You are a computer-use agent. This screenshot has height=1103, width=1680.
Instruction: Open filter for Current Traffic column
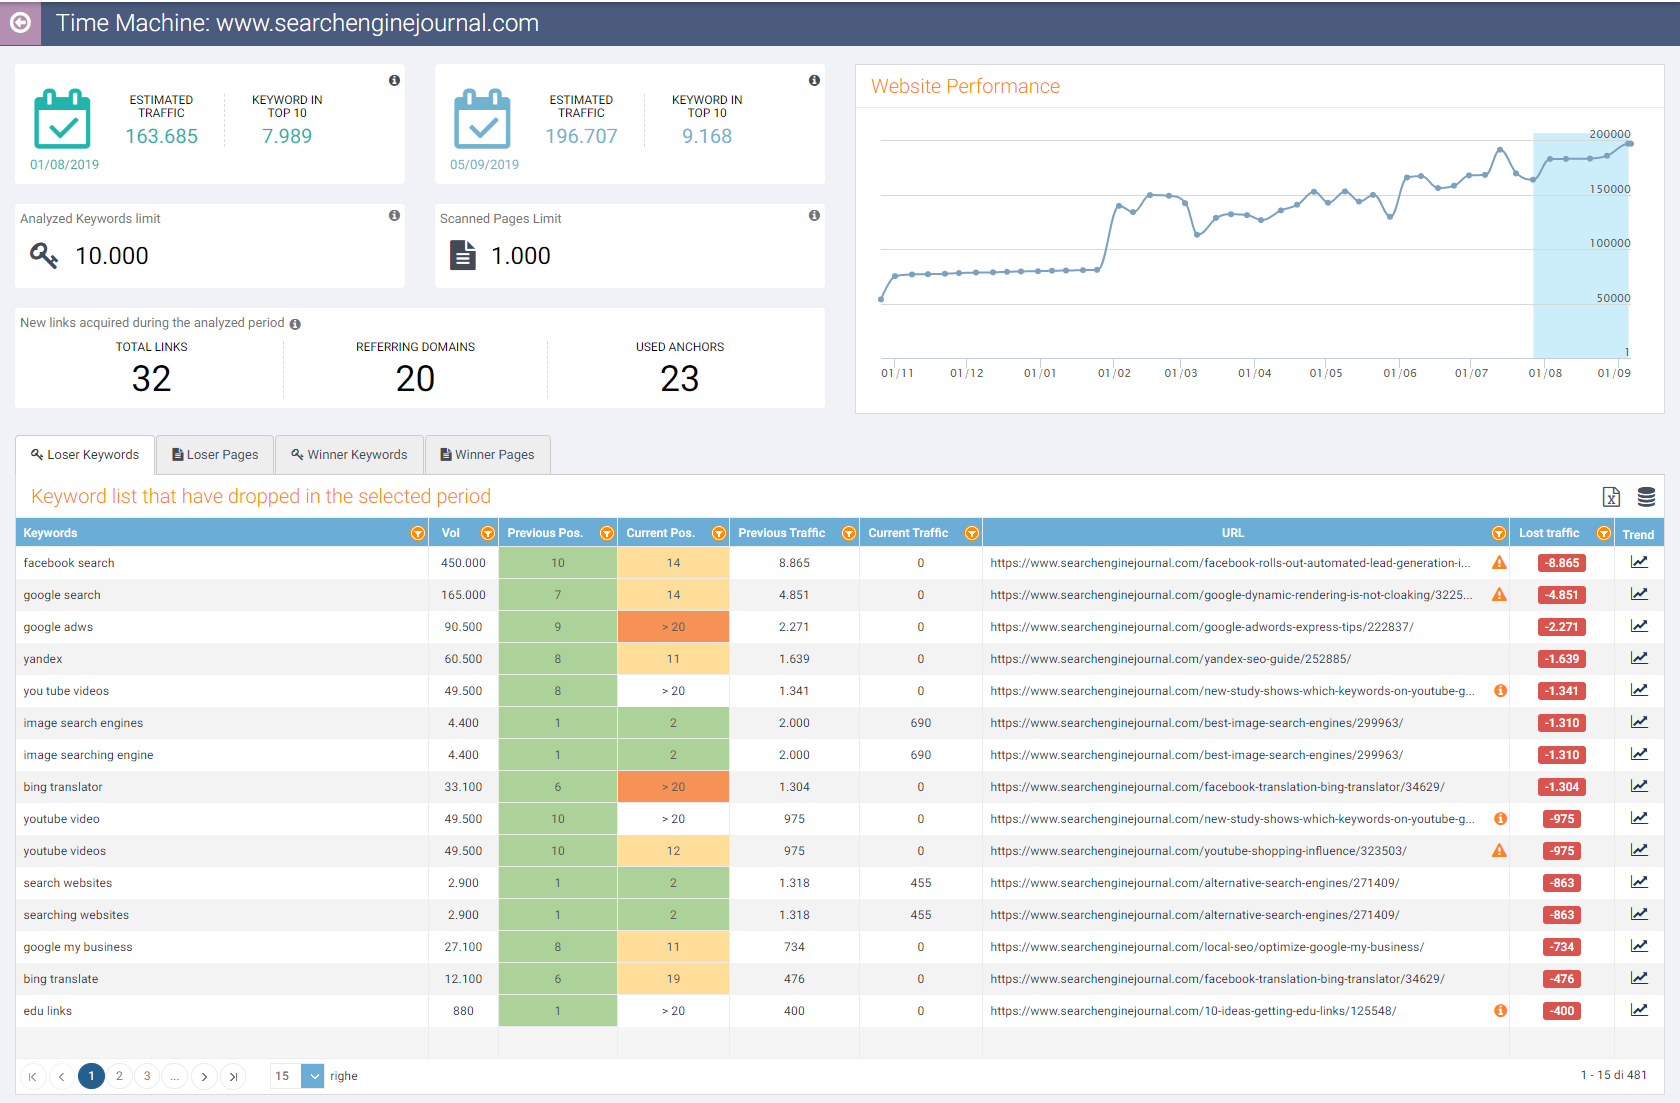point(971,533)
